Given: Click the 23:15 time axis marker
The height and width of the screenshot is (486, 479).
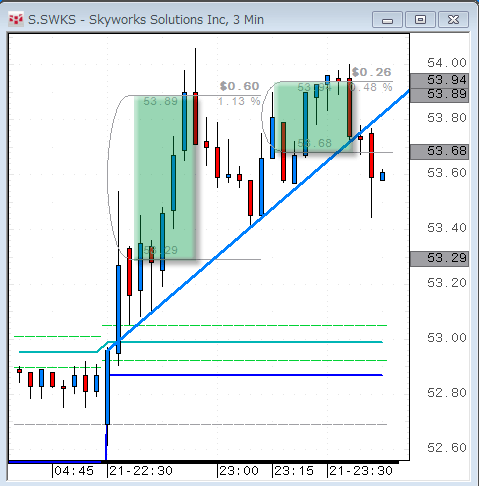Looking at the screenshot, I should 293,471.
